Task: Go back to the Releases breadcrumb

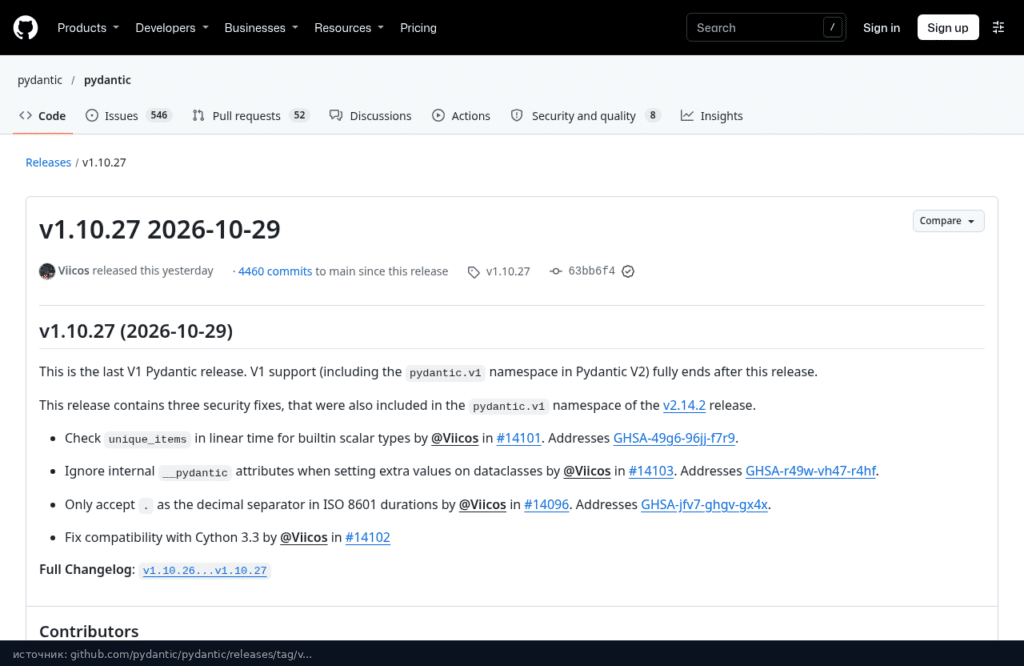Action: pos(48,163)
